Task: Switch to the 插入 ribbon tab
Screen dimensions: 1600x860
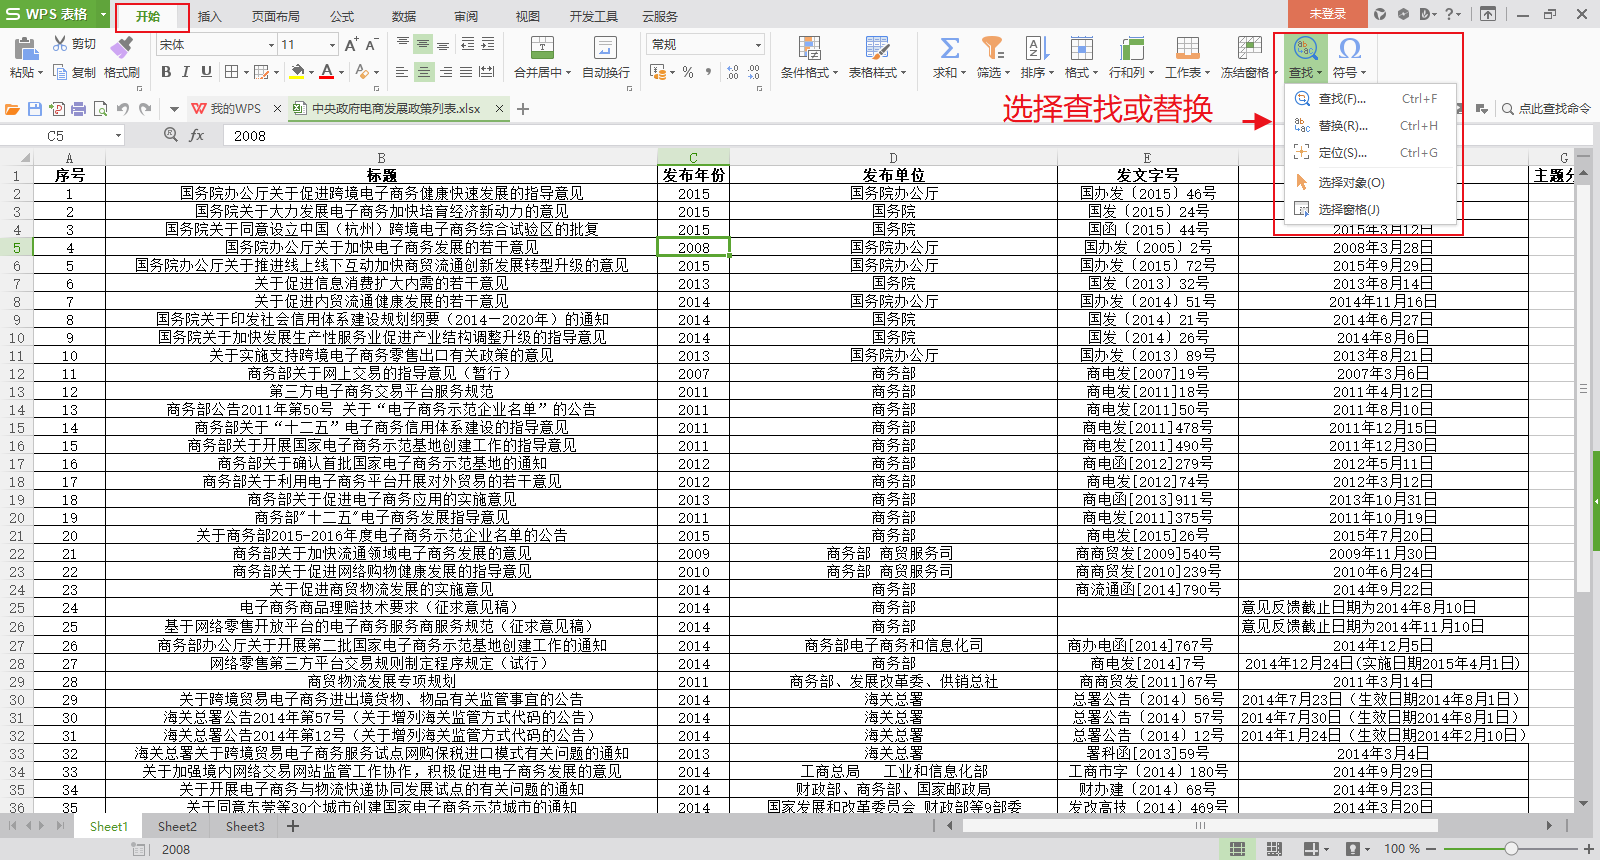Action: pos(209,17)
